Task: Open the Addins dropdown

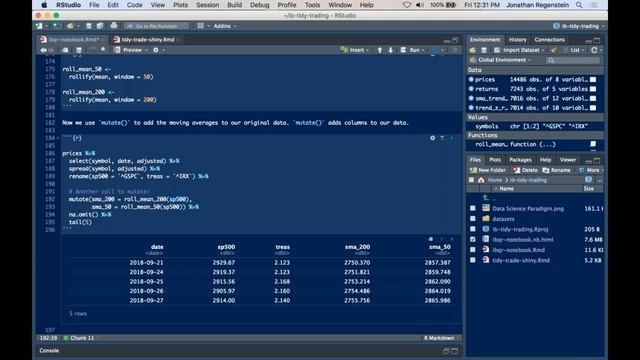Action: tap(224, 26)
